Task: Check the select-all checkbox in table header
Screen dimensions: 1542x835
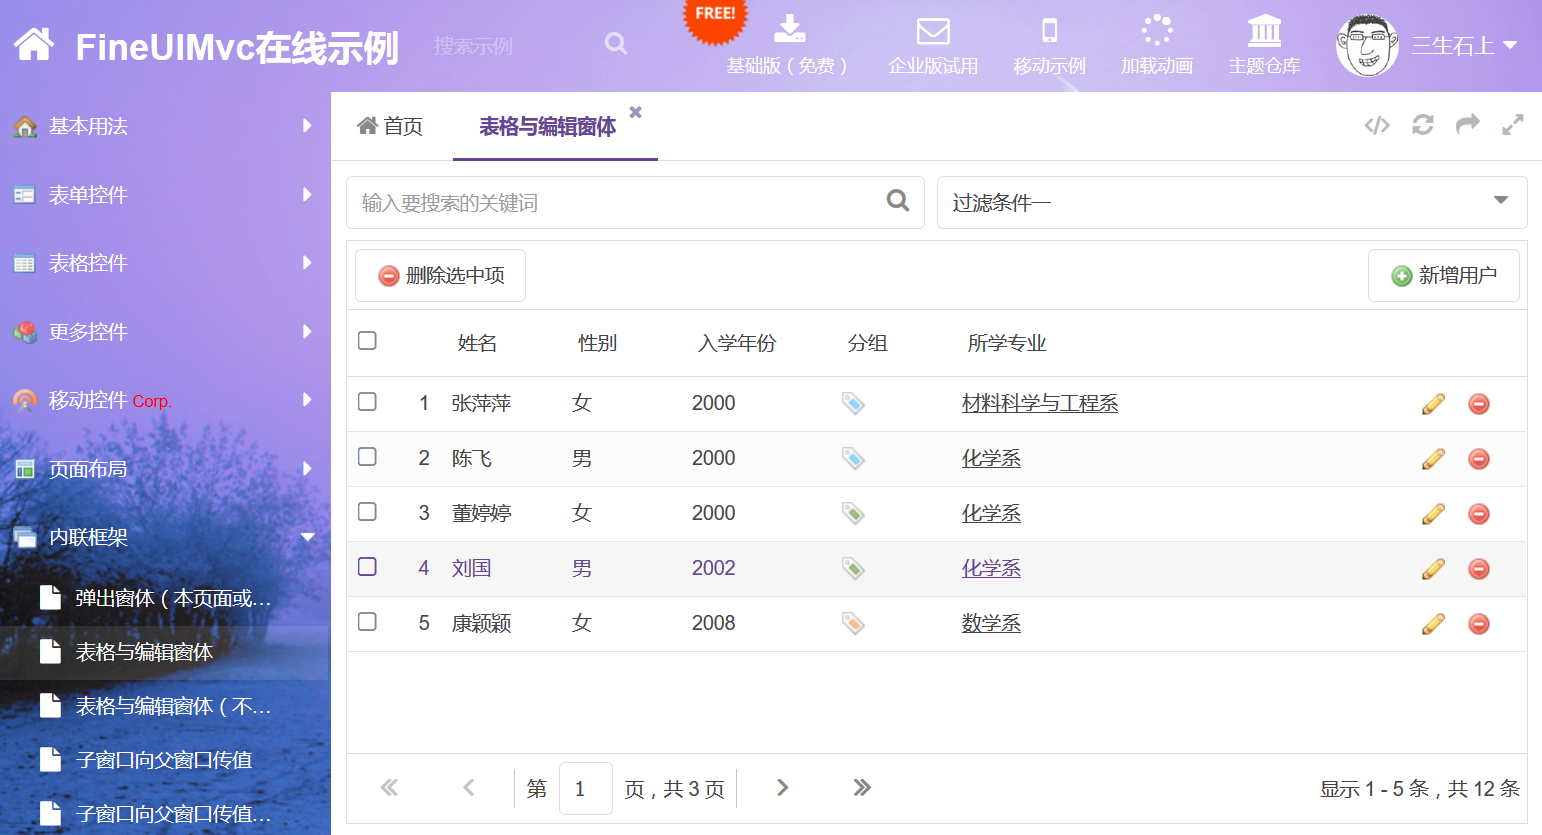Action: (367, 341)
